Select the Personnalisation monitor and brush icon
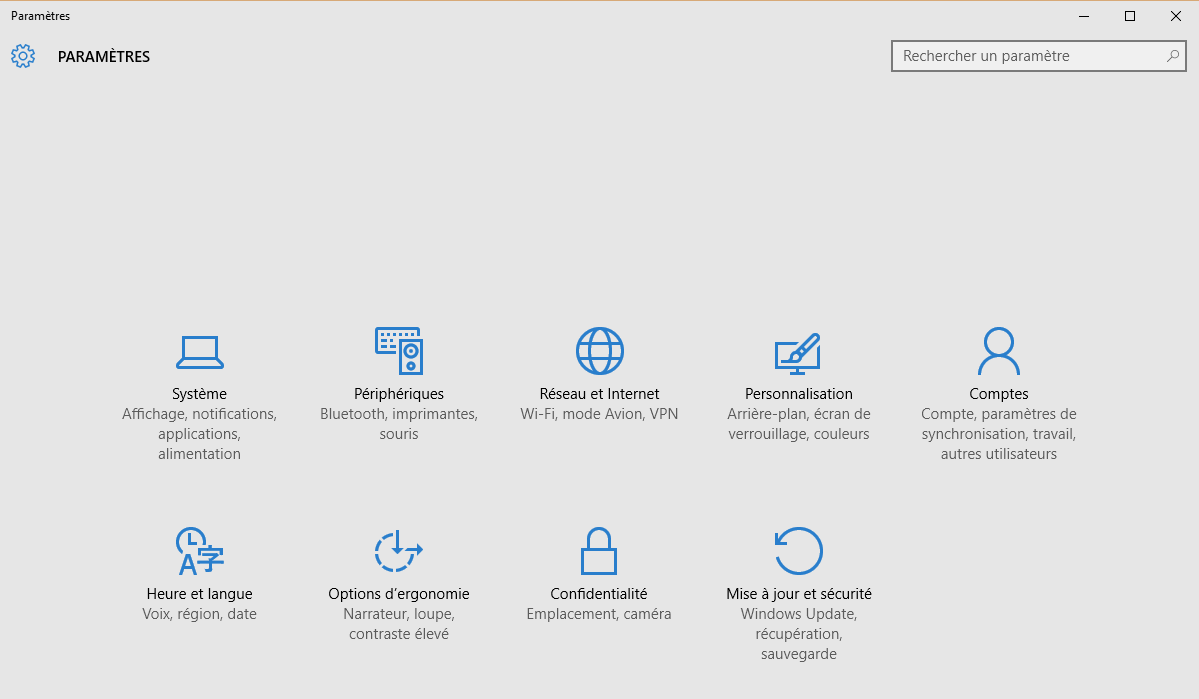The image size is (1199, 699). [798, 352]
